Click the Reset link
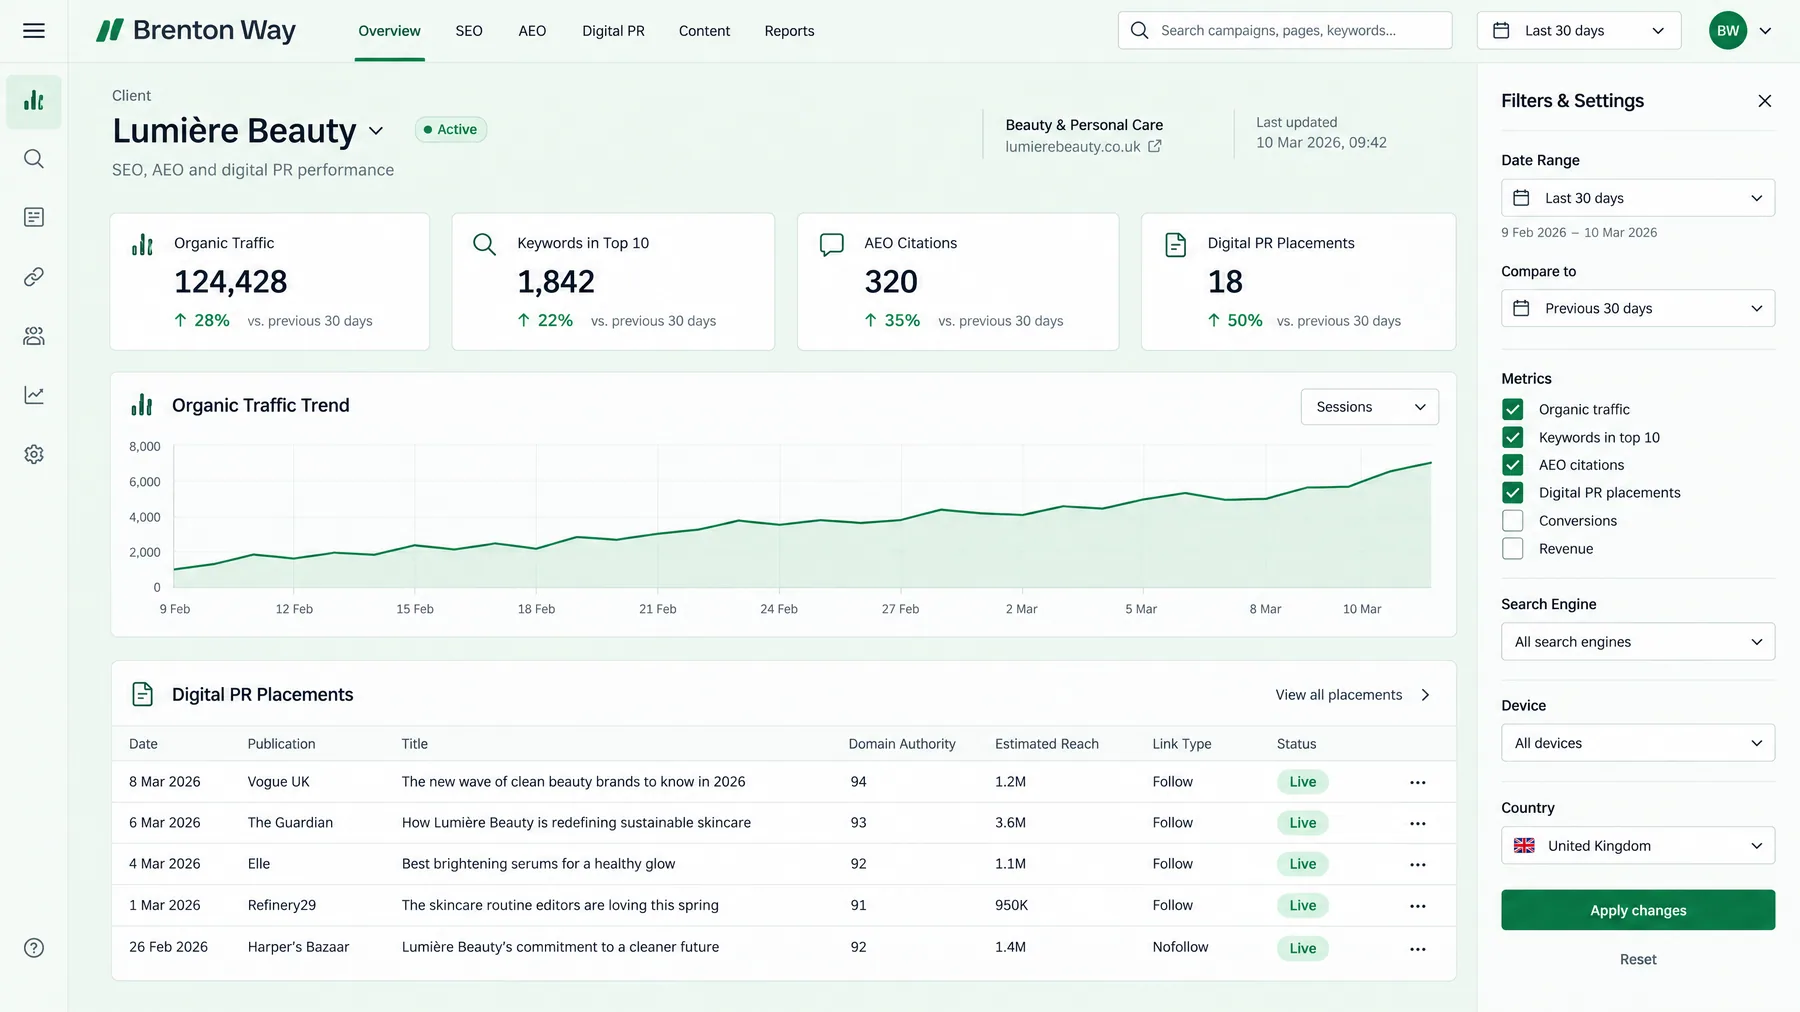Image resolution: width=1800 pixels, height=1012 pixels. tap(1638, 959)
